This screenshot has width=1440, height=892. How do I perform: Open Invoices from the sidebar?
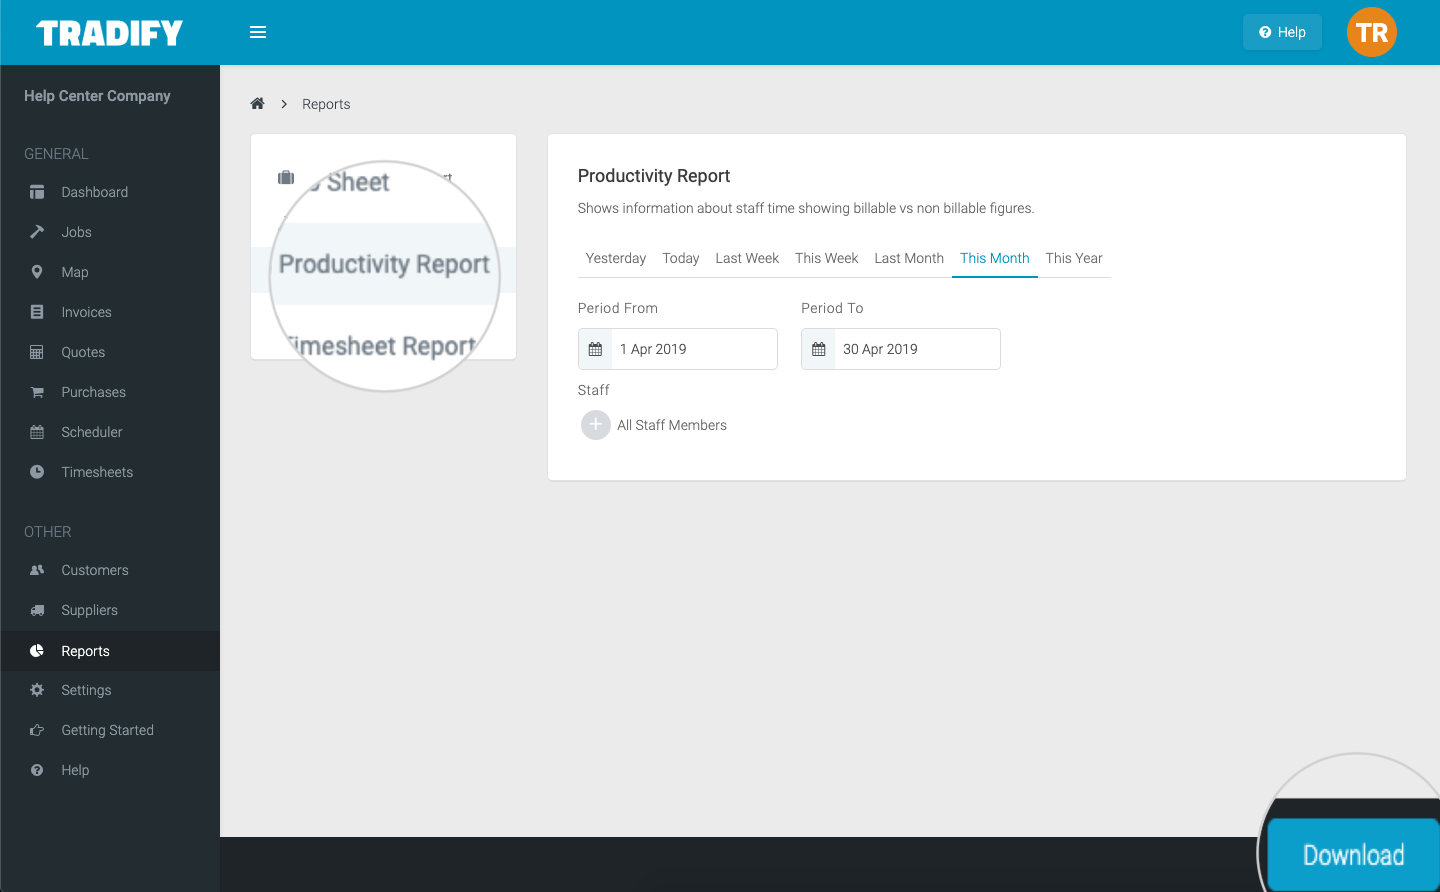[110, 312]
